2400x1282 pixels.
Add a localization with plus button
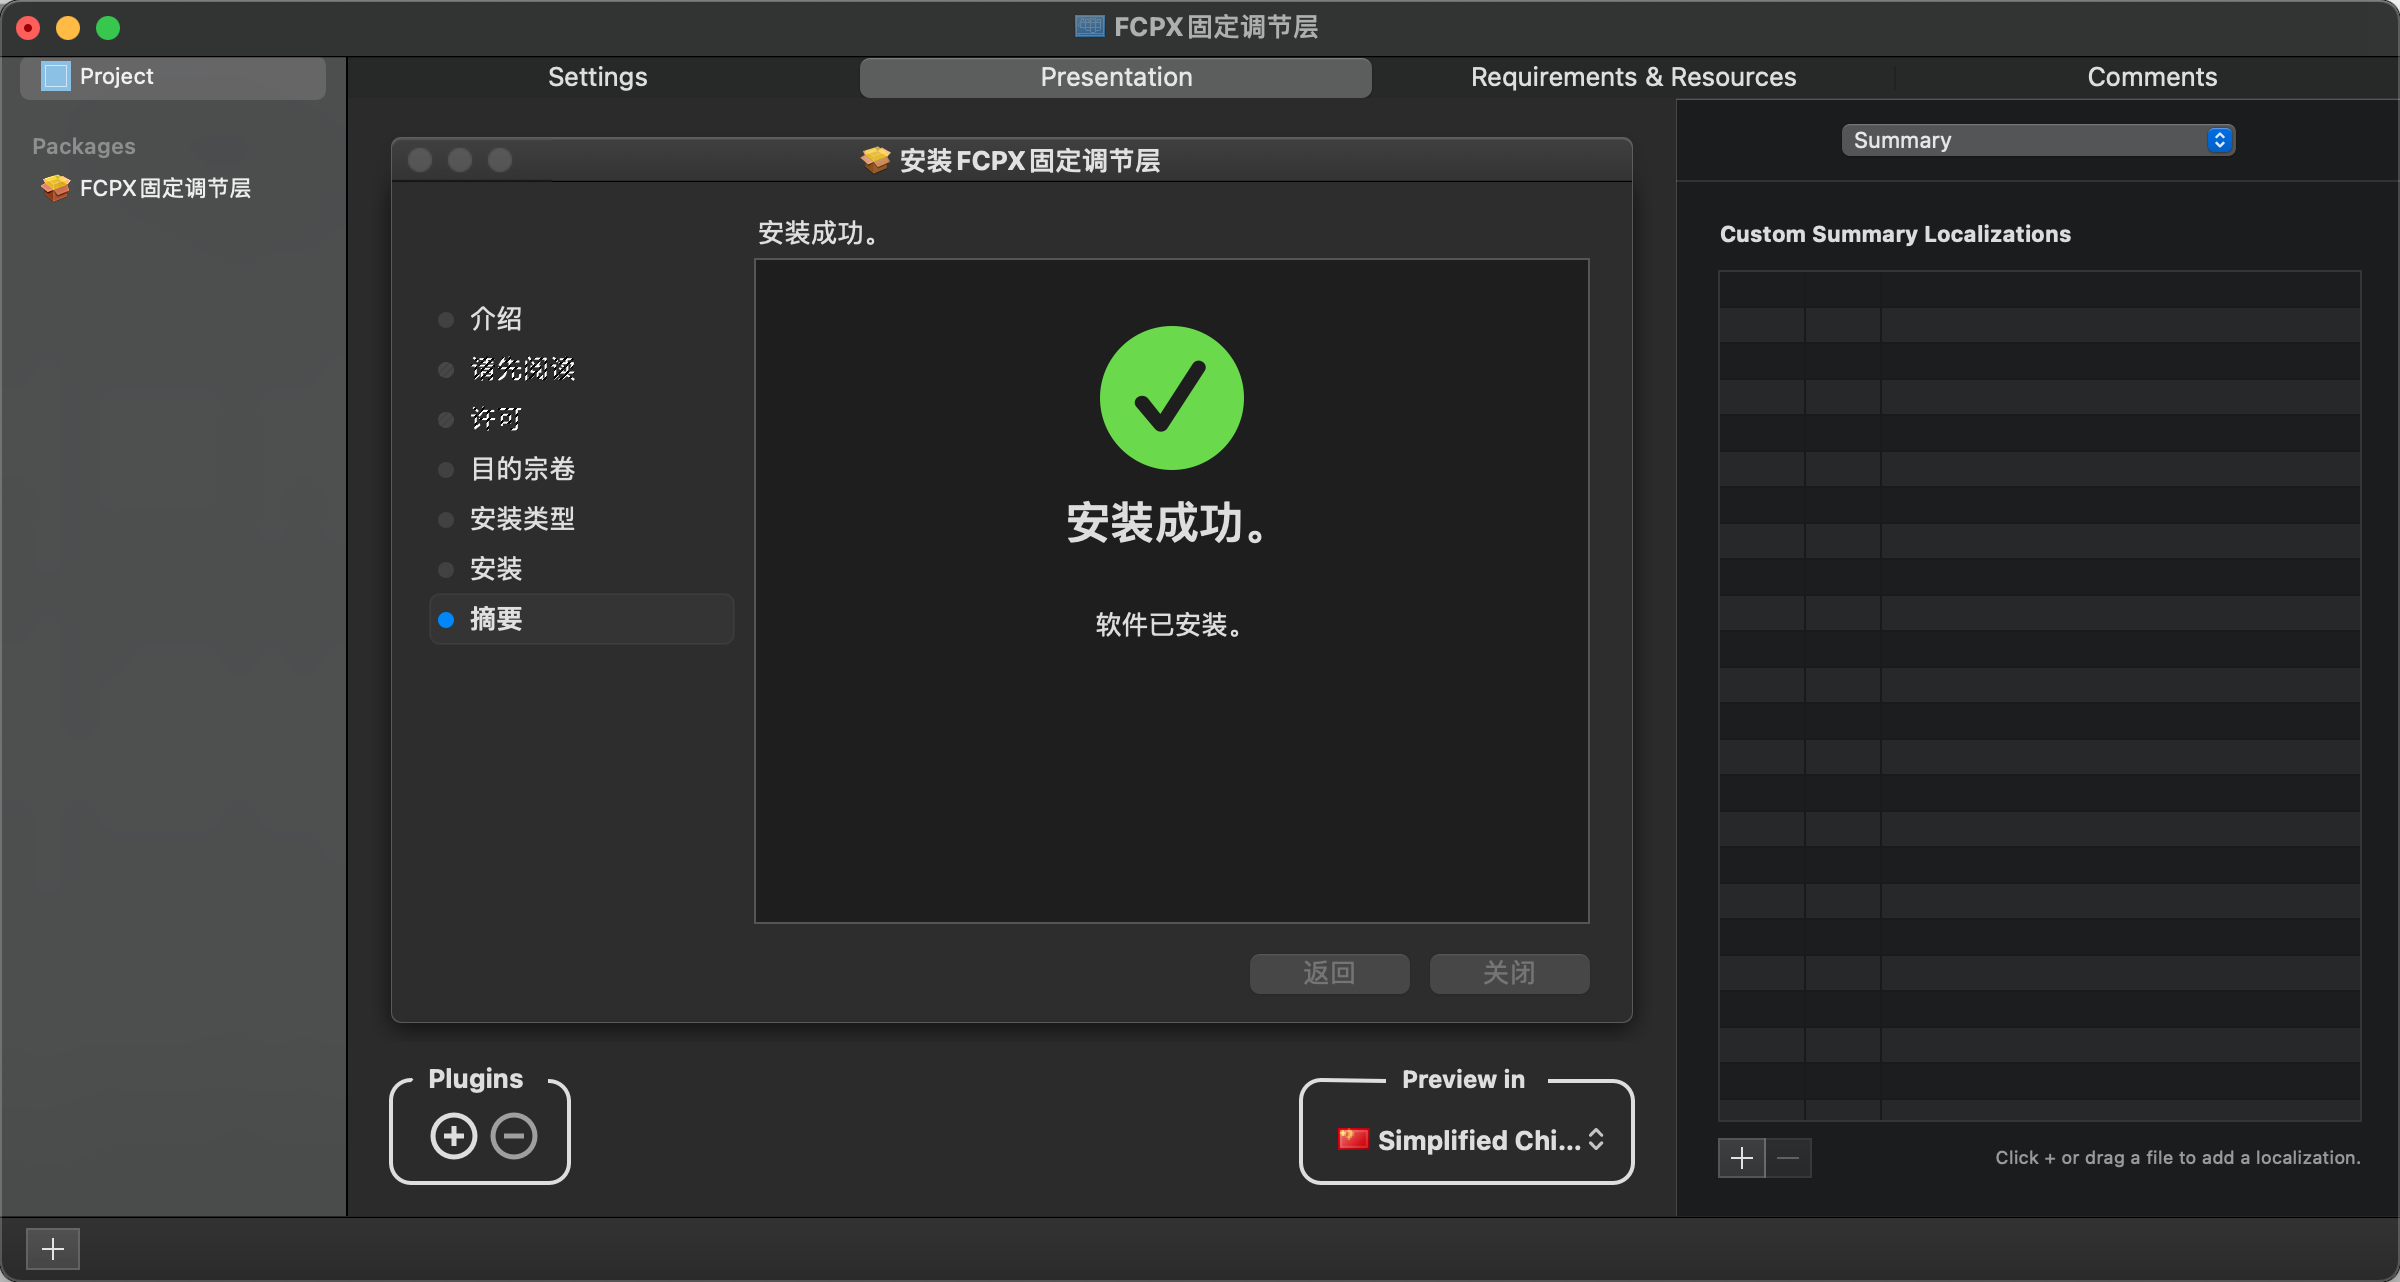[x=1742, y=1158]
